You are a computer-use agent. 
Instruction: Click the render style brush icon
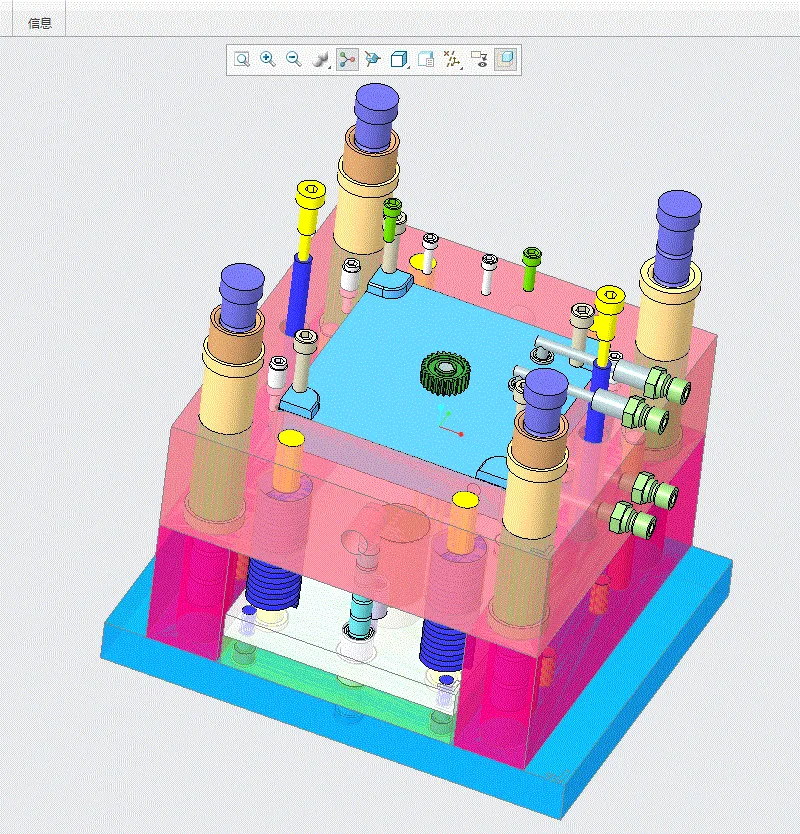318,59
